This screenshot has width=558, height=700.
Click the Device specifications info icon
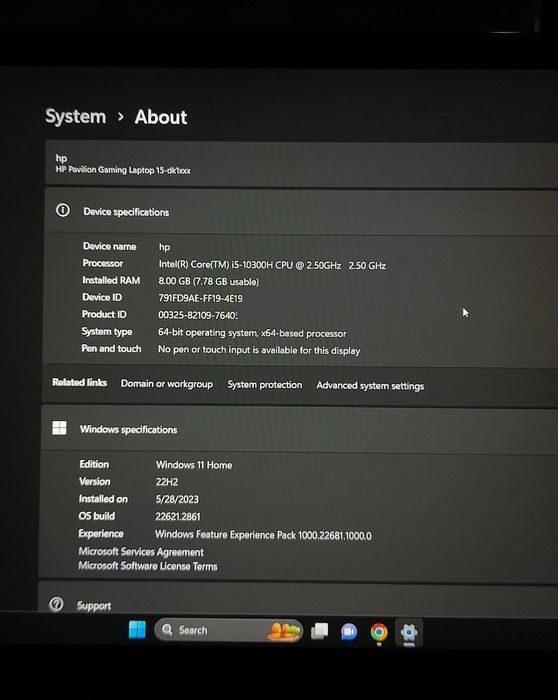coord(63,210)
